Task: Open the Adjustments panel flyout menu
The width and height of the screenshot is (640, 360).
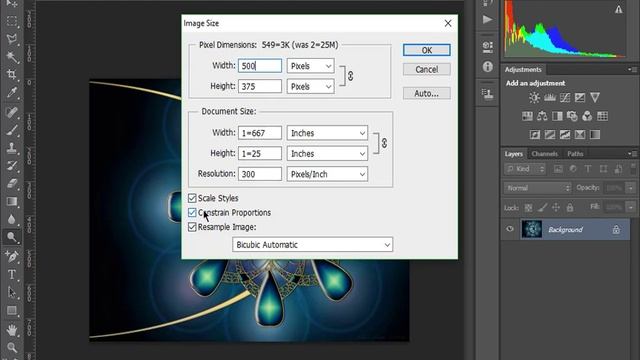Action: point(633,69)
